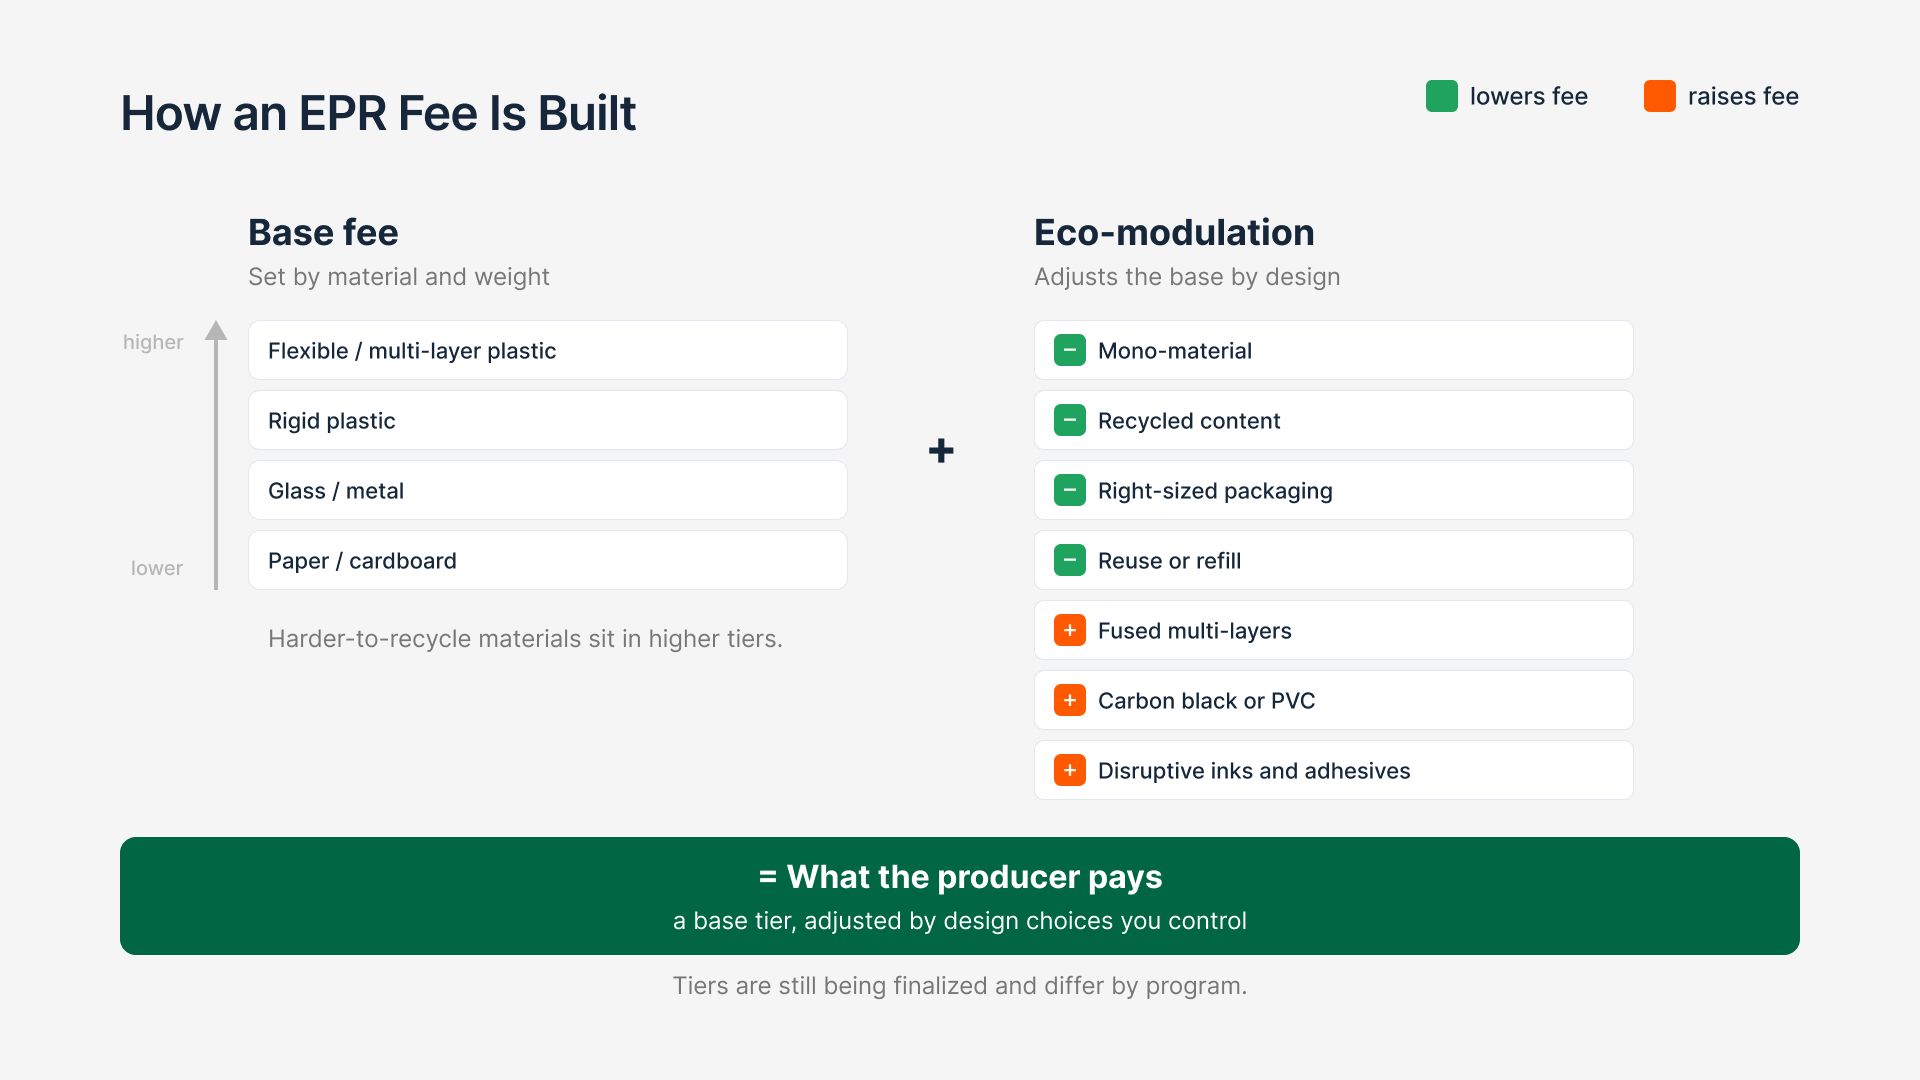Click the 'Eco-modulation' heading
Screen dimensions: 1920x1080
pyautogui.click(x=1174, y=232)
